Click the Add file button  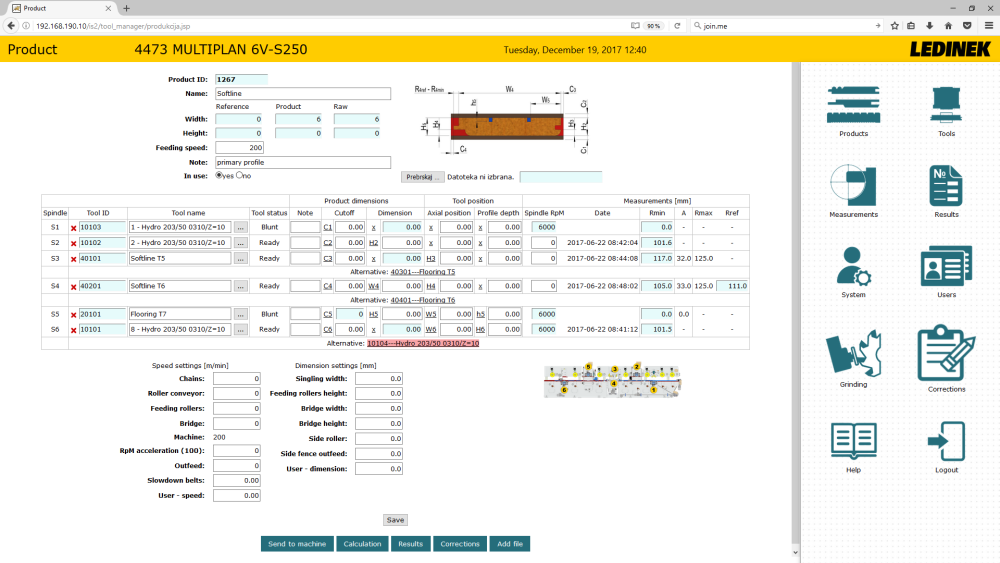[510, 544]
